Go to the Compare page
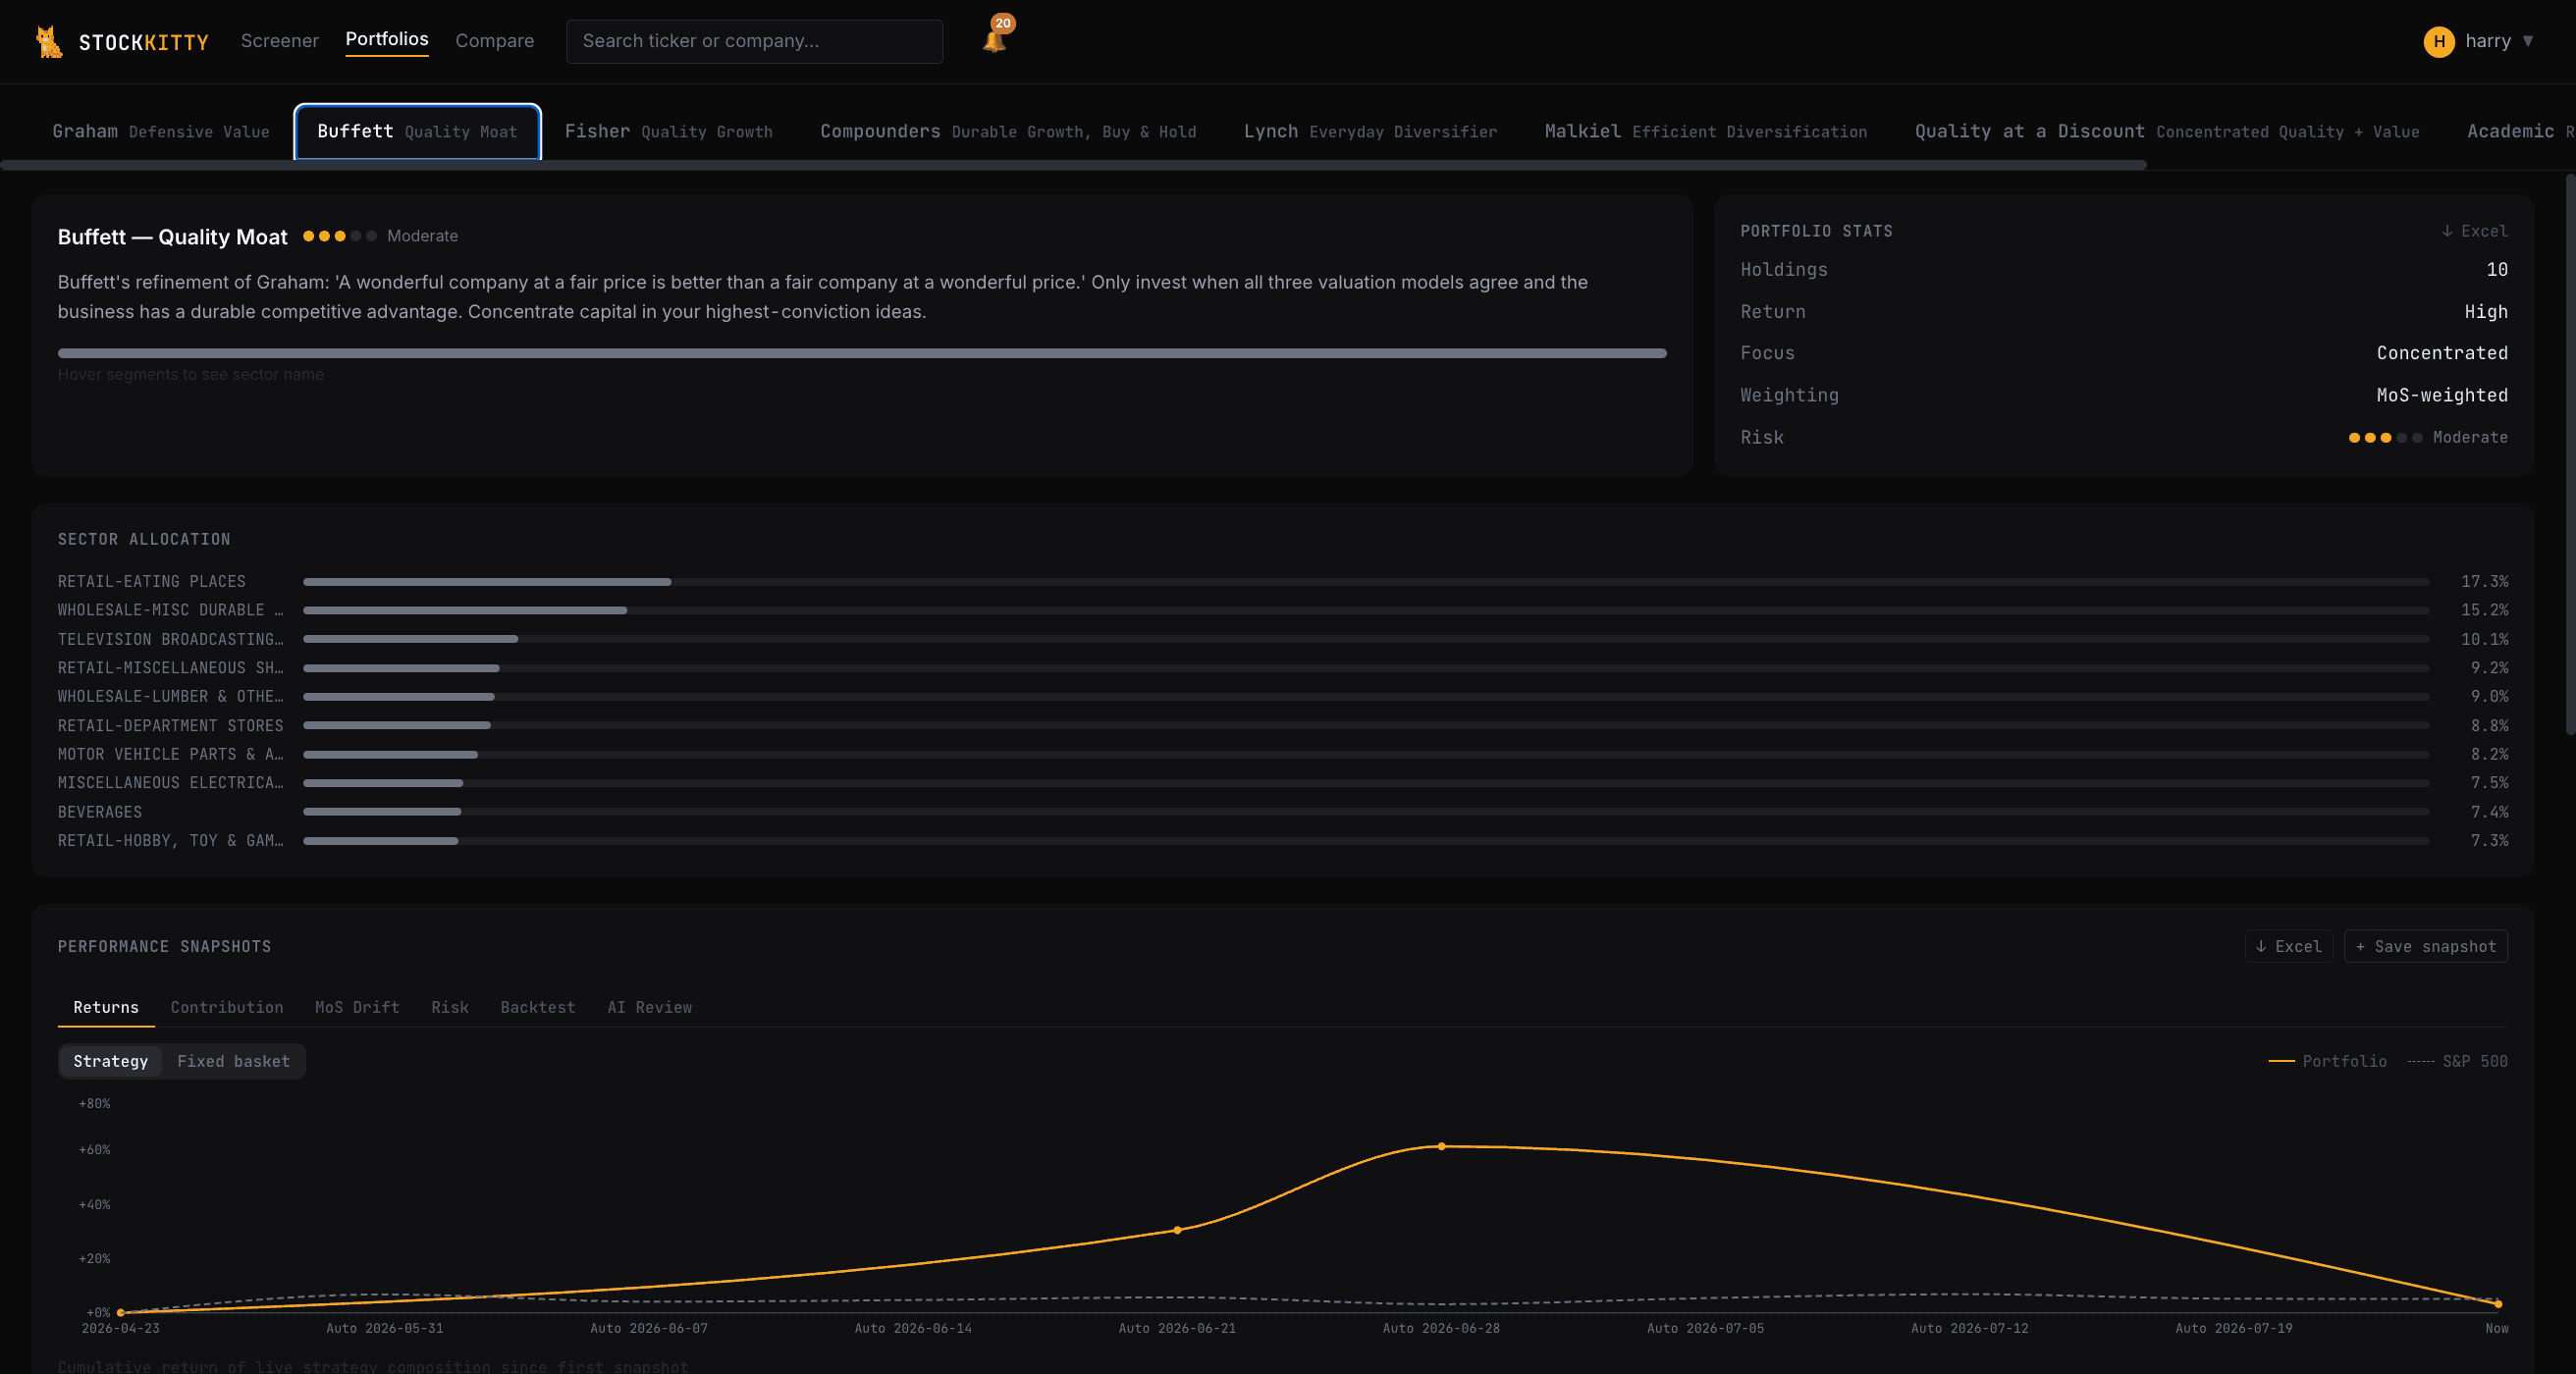 click(495, 41)
